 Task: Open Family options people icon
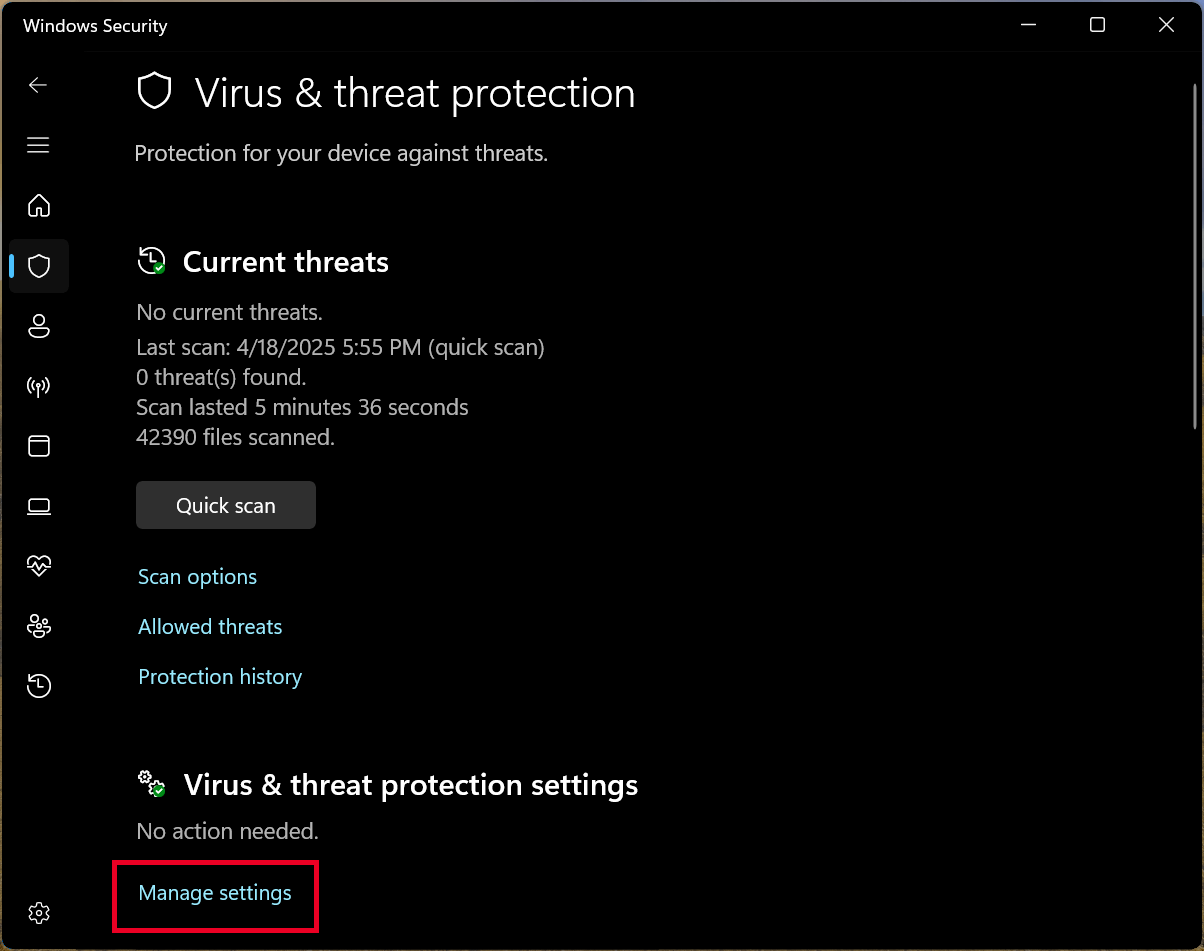tap(38, 626)
